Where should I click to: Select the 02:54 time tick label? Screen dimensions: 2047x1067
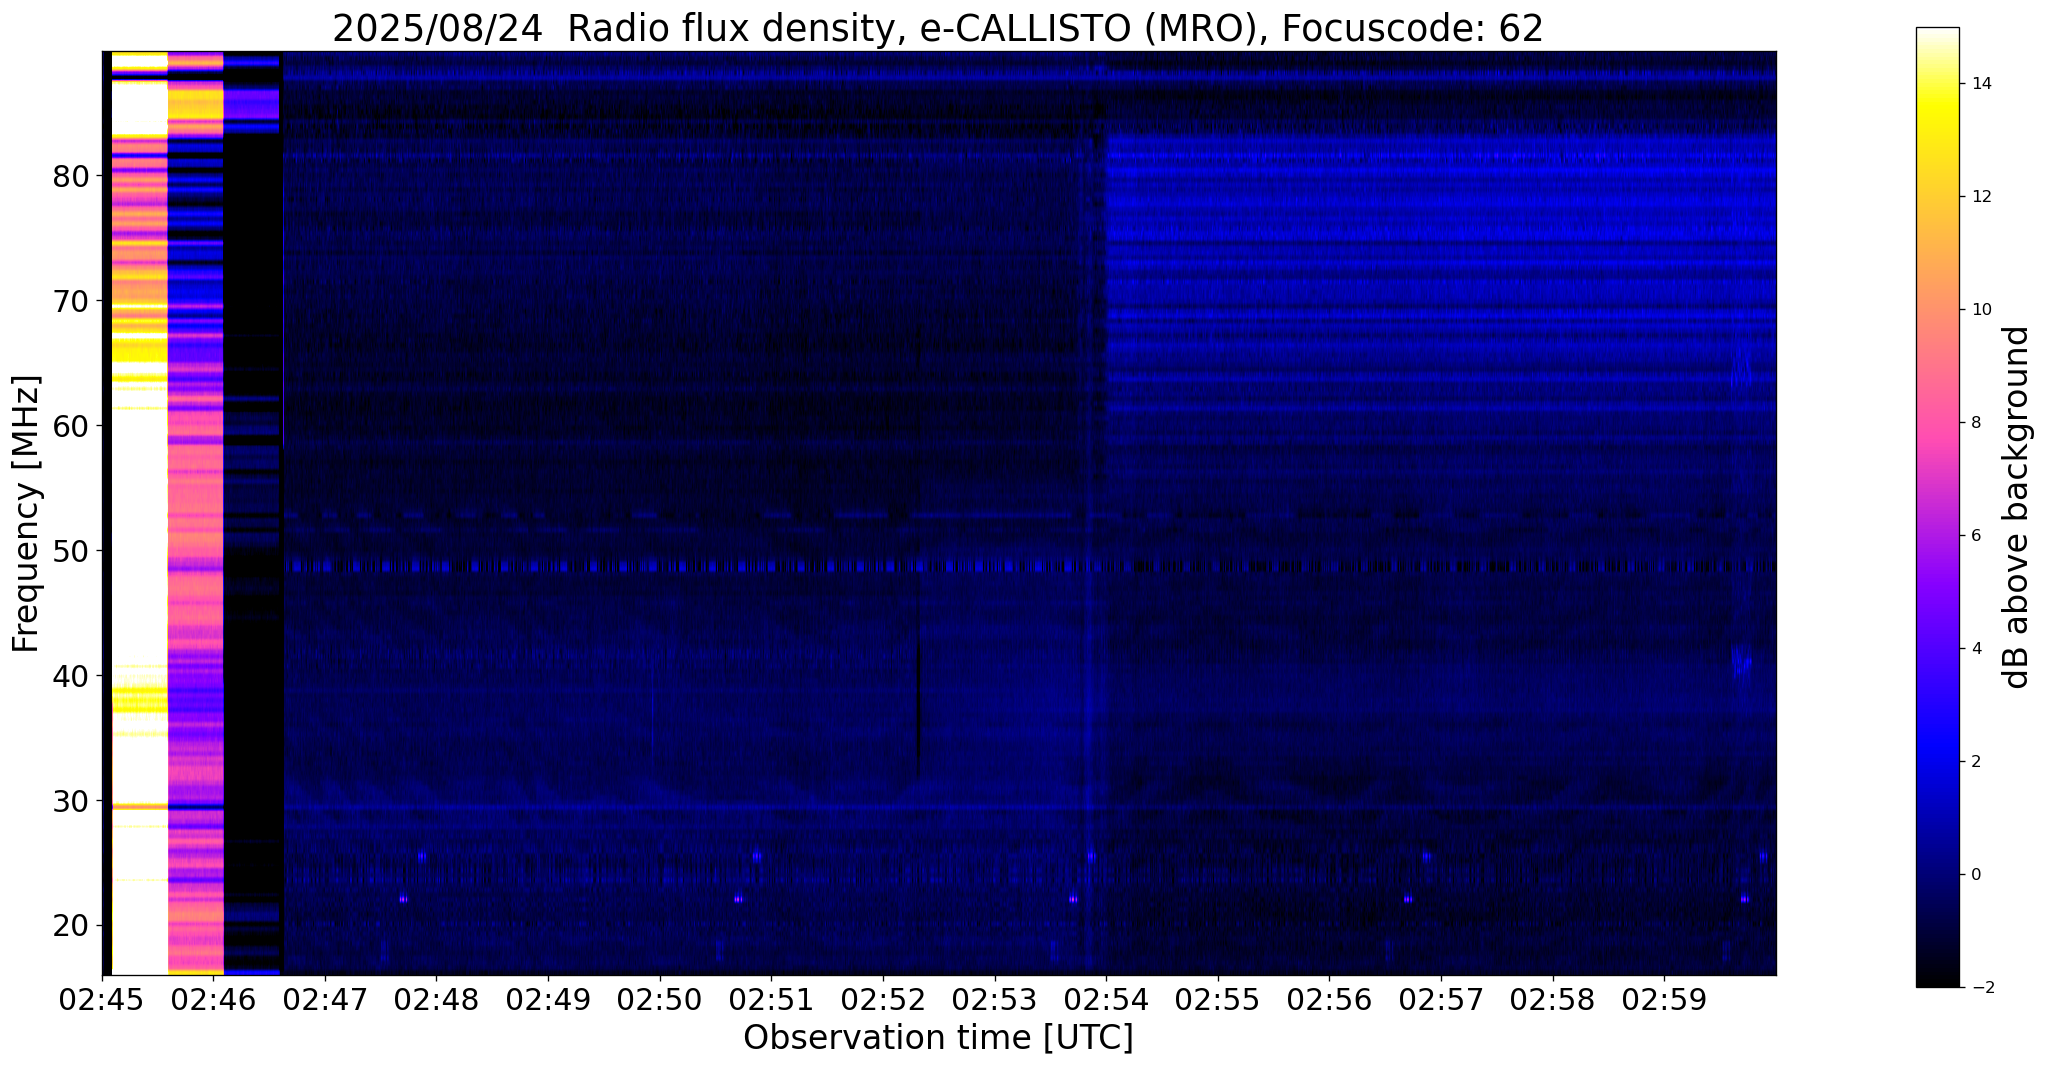(x=1106, y=1000)
